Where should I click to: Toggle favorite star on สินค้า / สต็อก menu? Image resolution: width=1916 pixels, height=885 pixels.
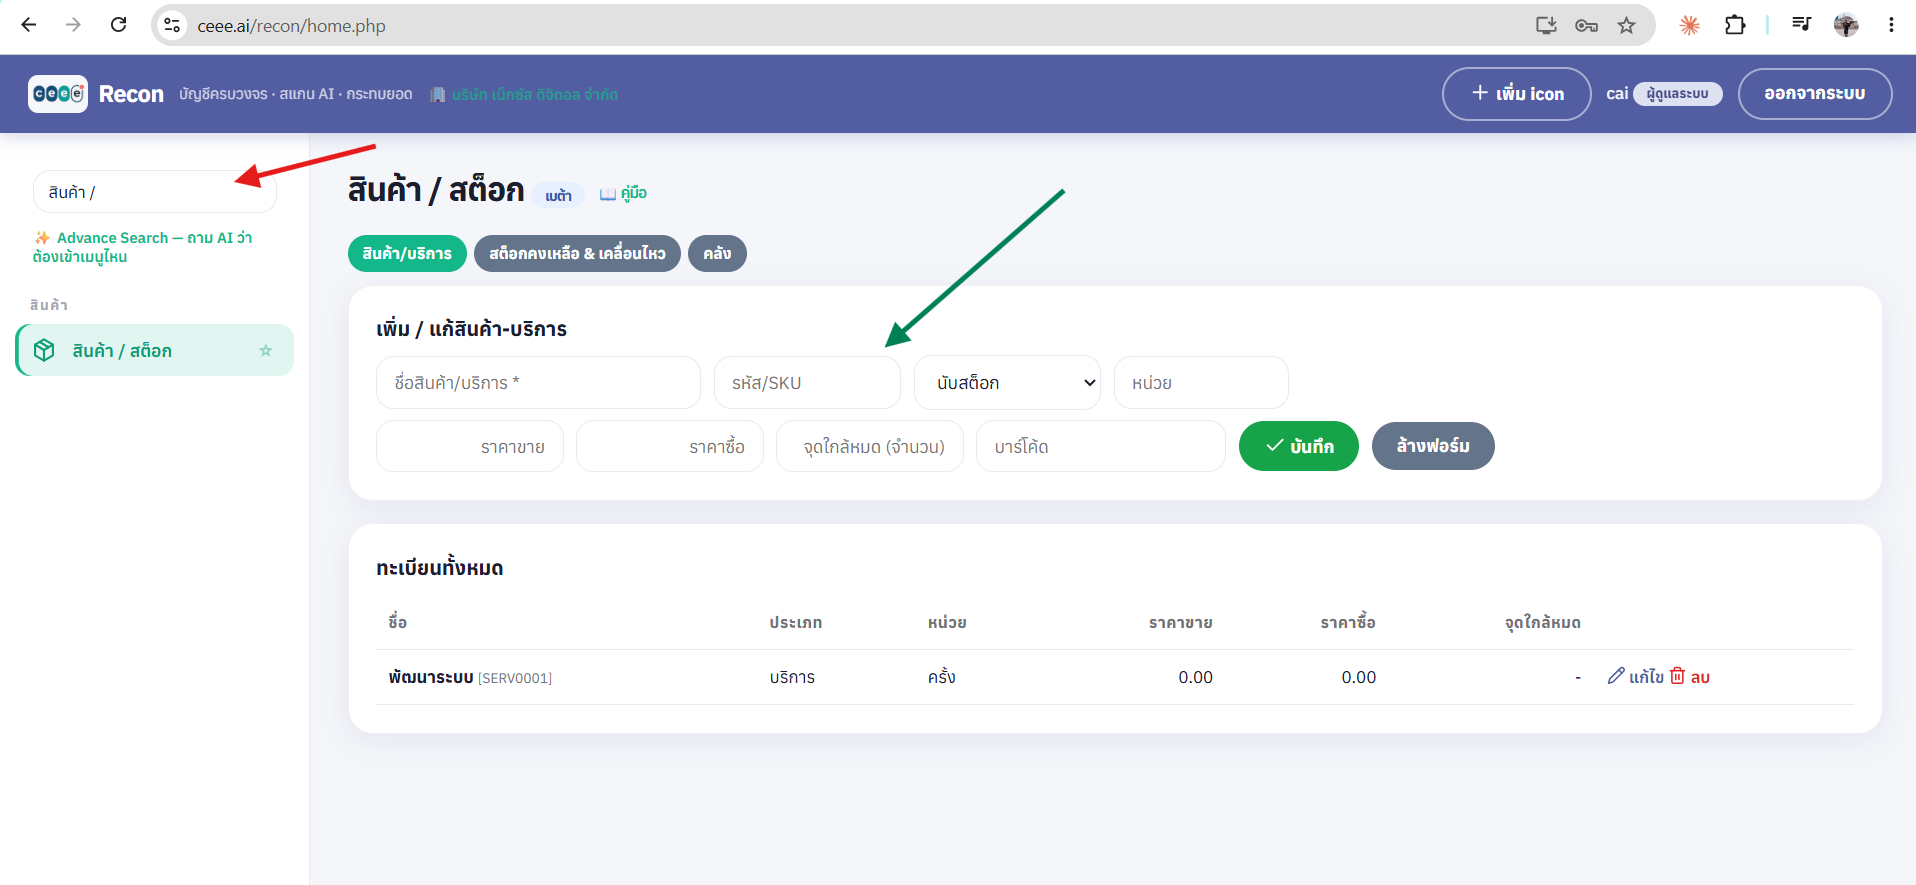tap(265, 351)
